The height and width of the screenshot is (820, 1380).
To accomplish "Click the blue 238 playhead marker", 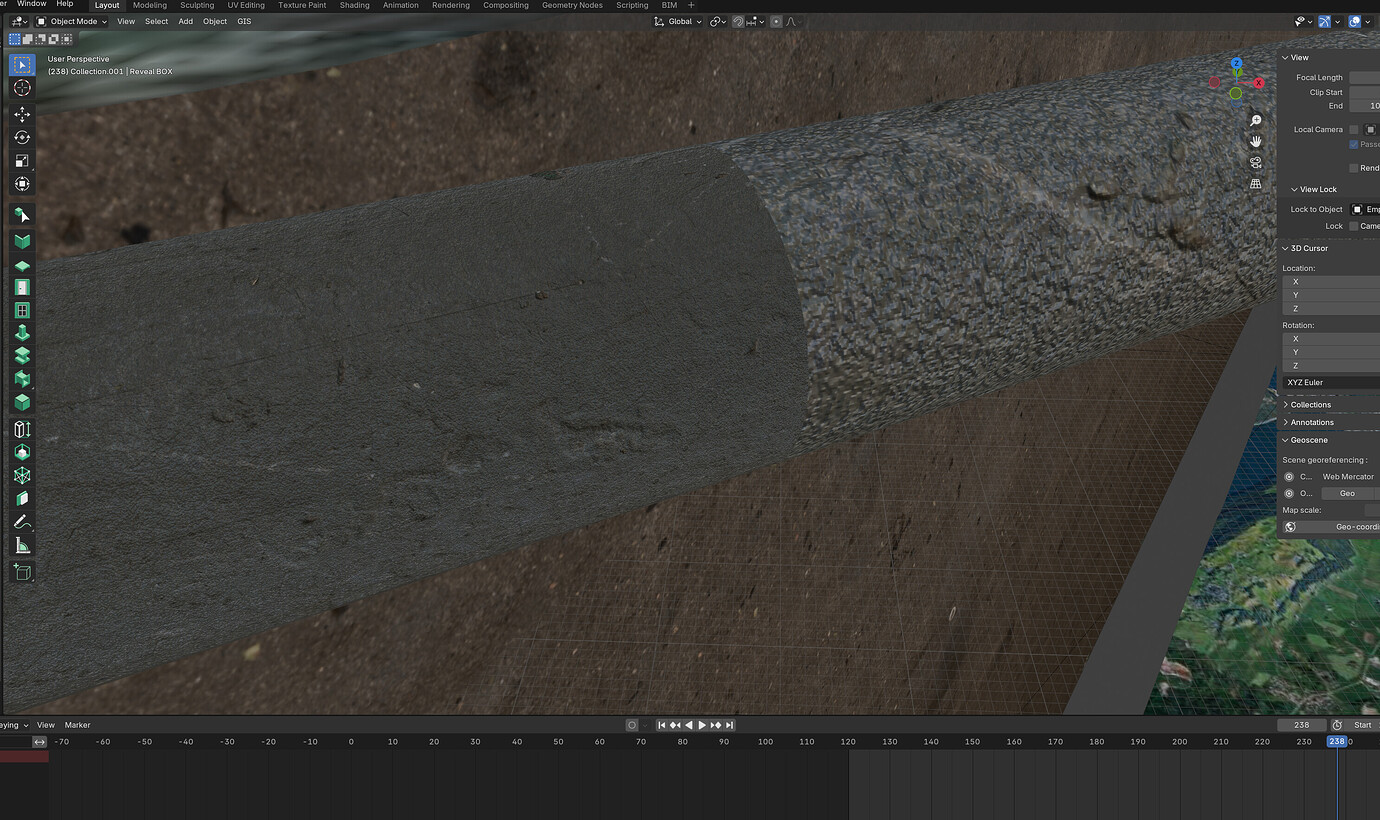I will click(1337, 742).
